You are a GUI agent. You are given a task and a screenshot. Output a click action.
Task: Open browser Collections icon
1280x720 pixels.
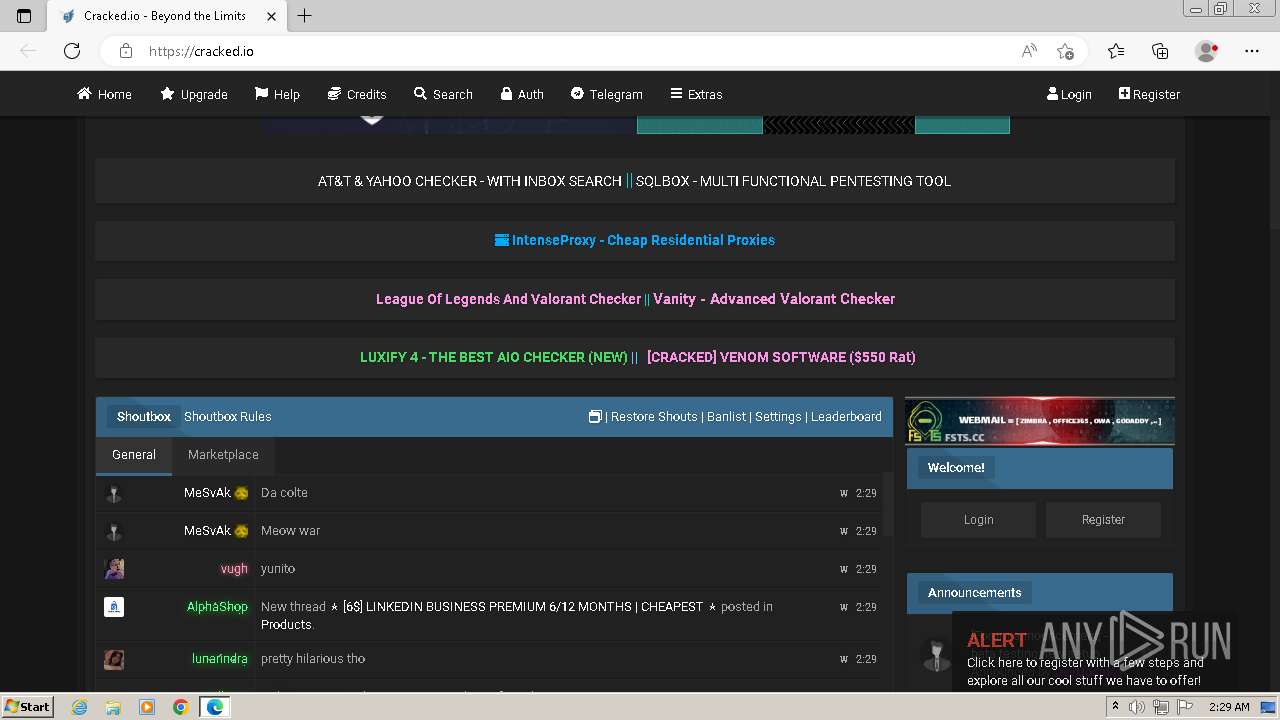(1160, 51)
